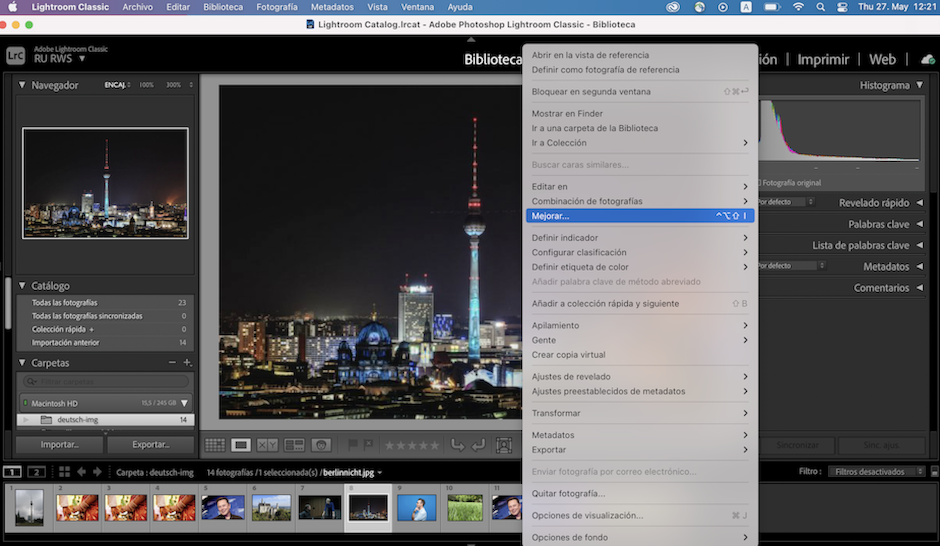The image size is (940, 546).
Task: Click the Importar... button
Action: pyautogui.click(x=59, y=444)
